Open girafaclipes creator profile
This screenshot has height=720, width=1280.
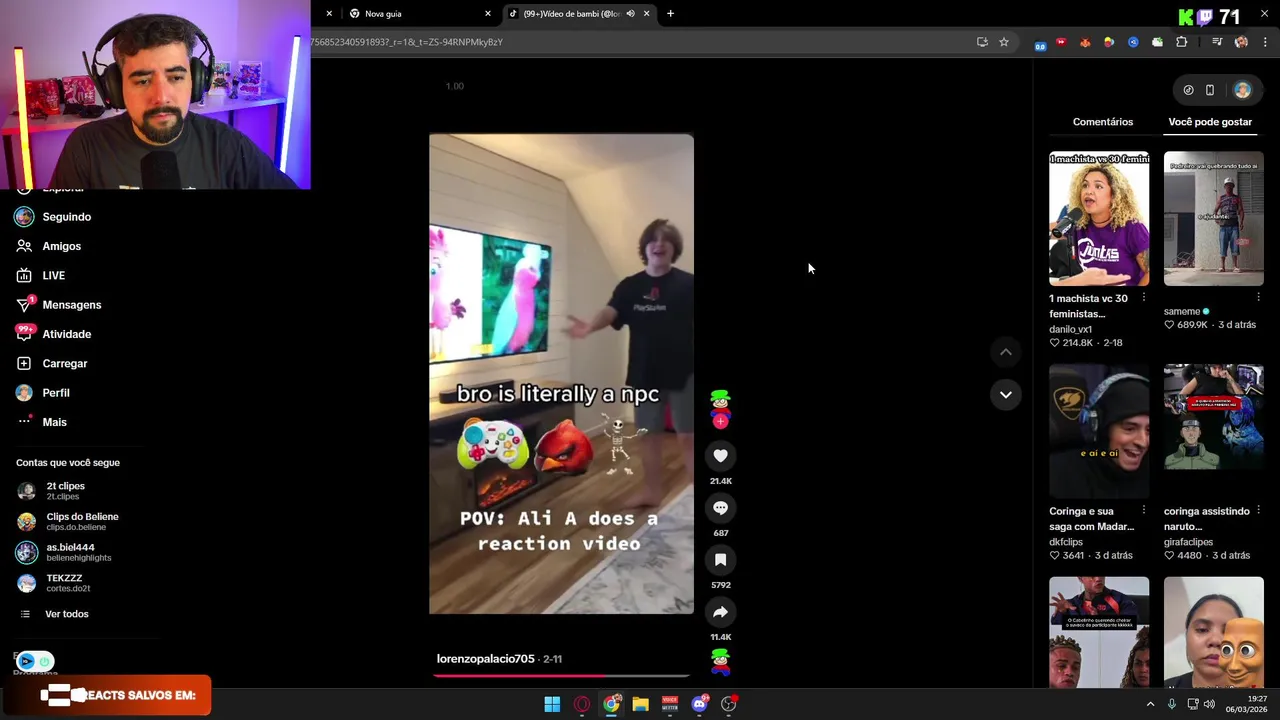tap(1188, 542)
